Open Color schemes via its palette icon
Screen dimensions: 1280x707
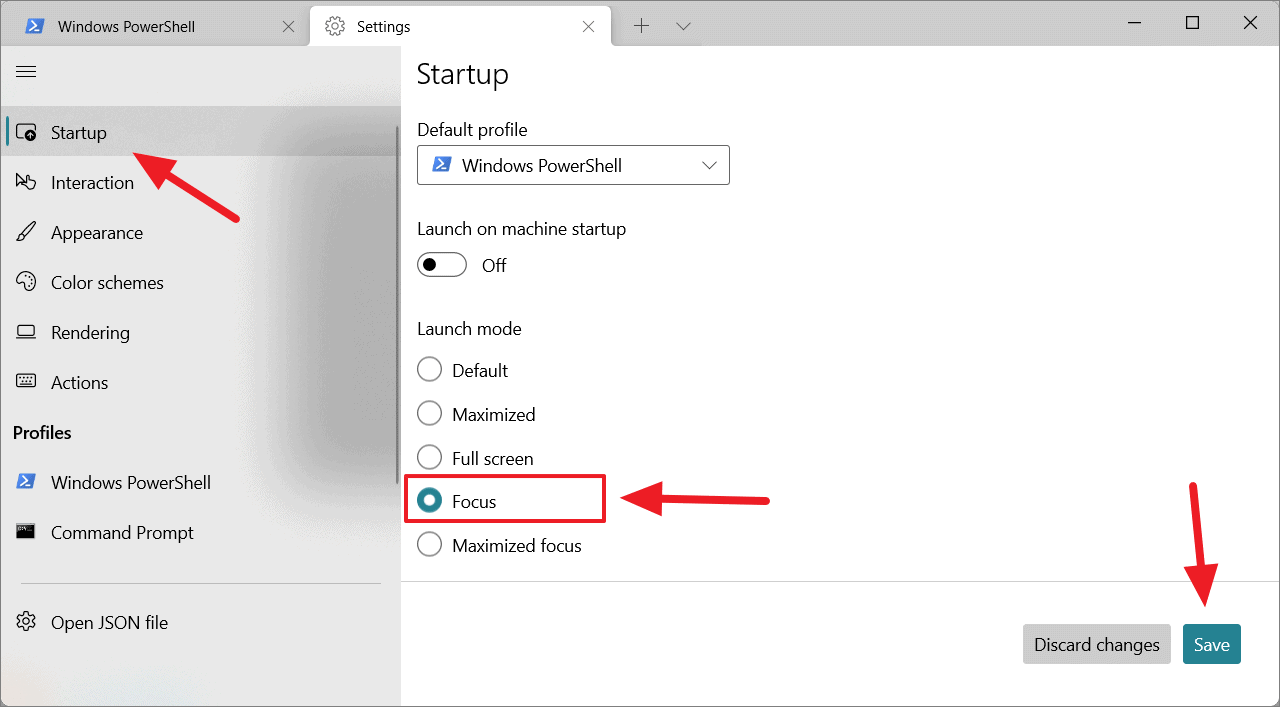pyautogui.click(x=27, y=282)
